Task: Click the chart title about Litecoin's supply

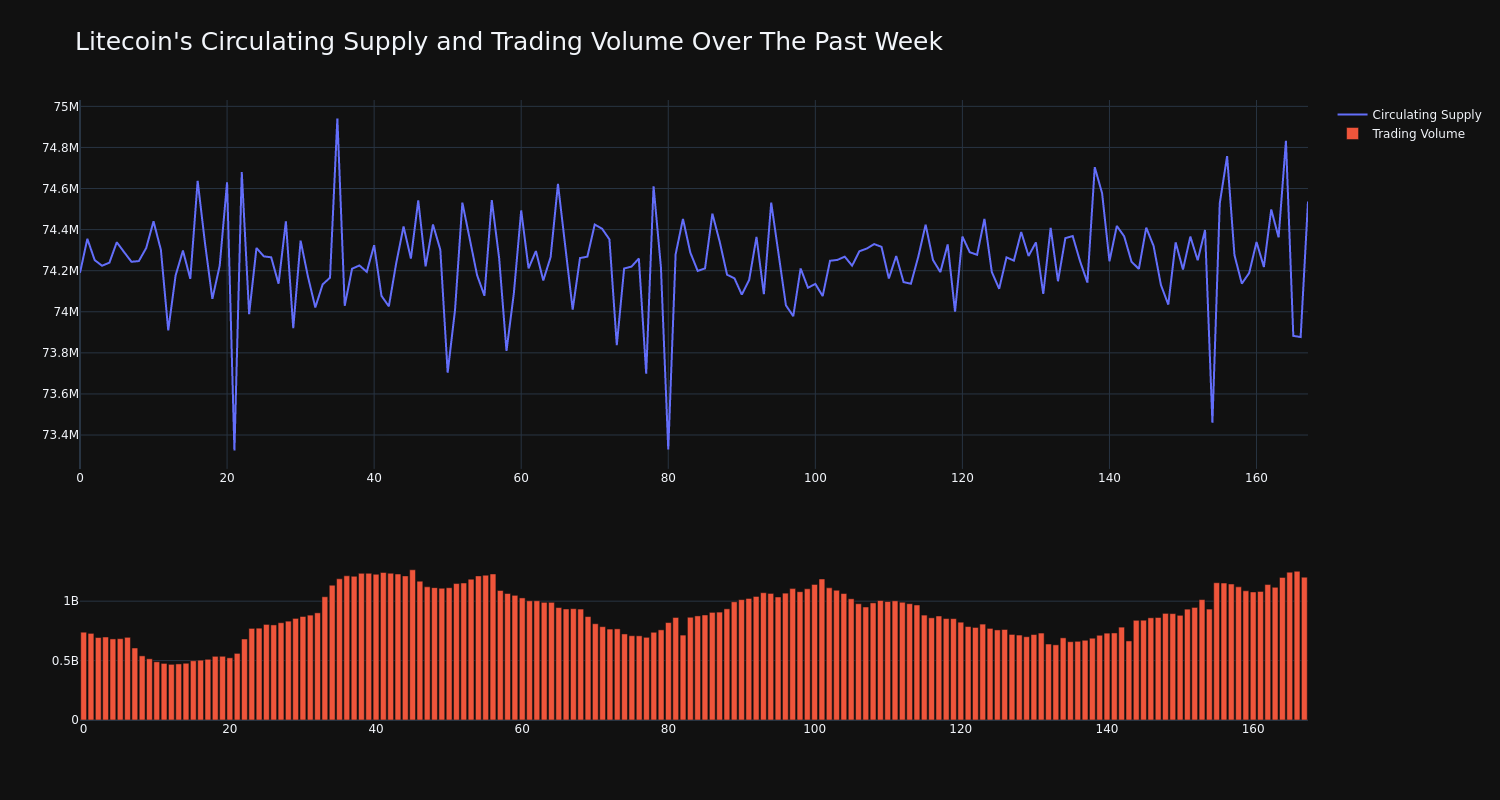Action: 508,42
